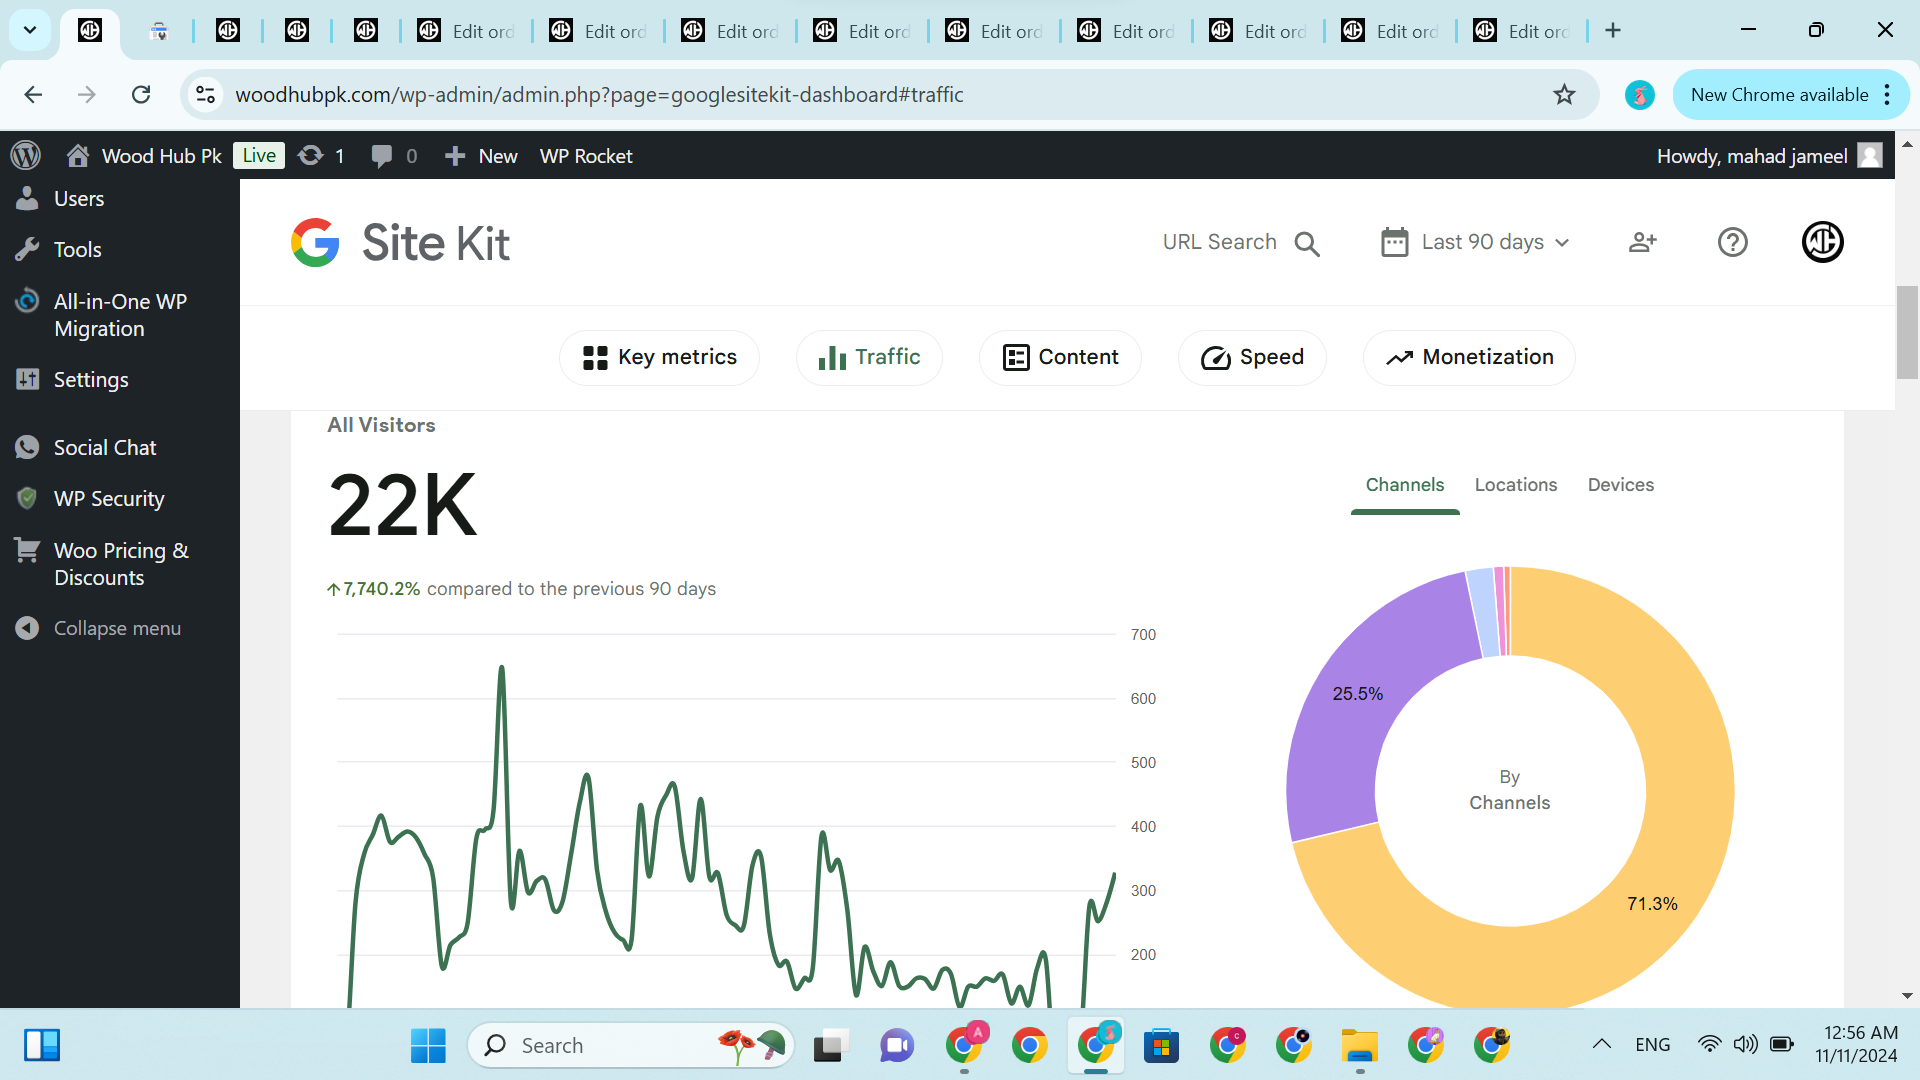Open the Site Kit user account avatar
Image resolution: width=1920 pixels, height=1080 pixels.
tap(1822, 242)
